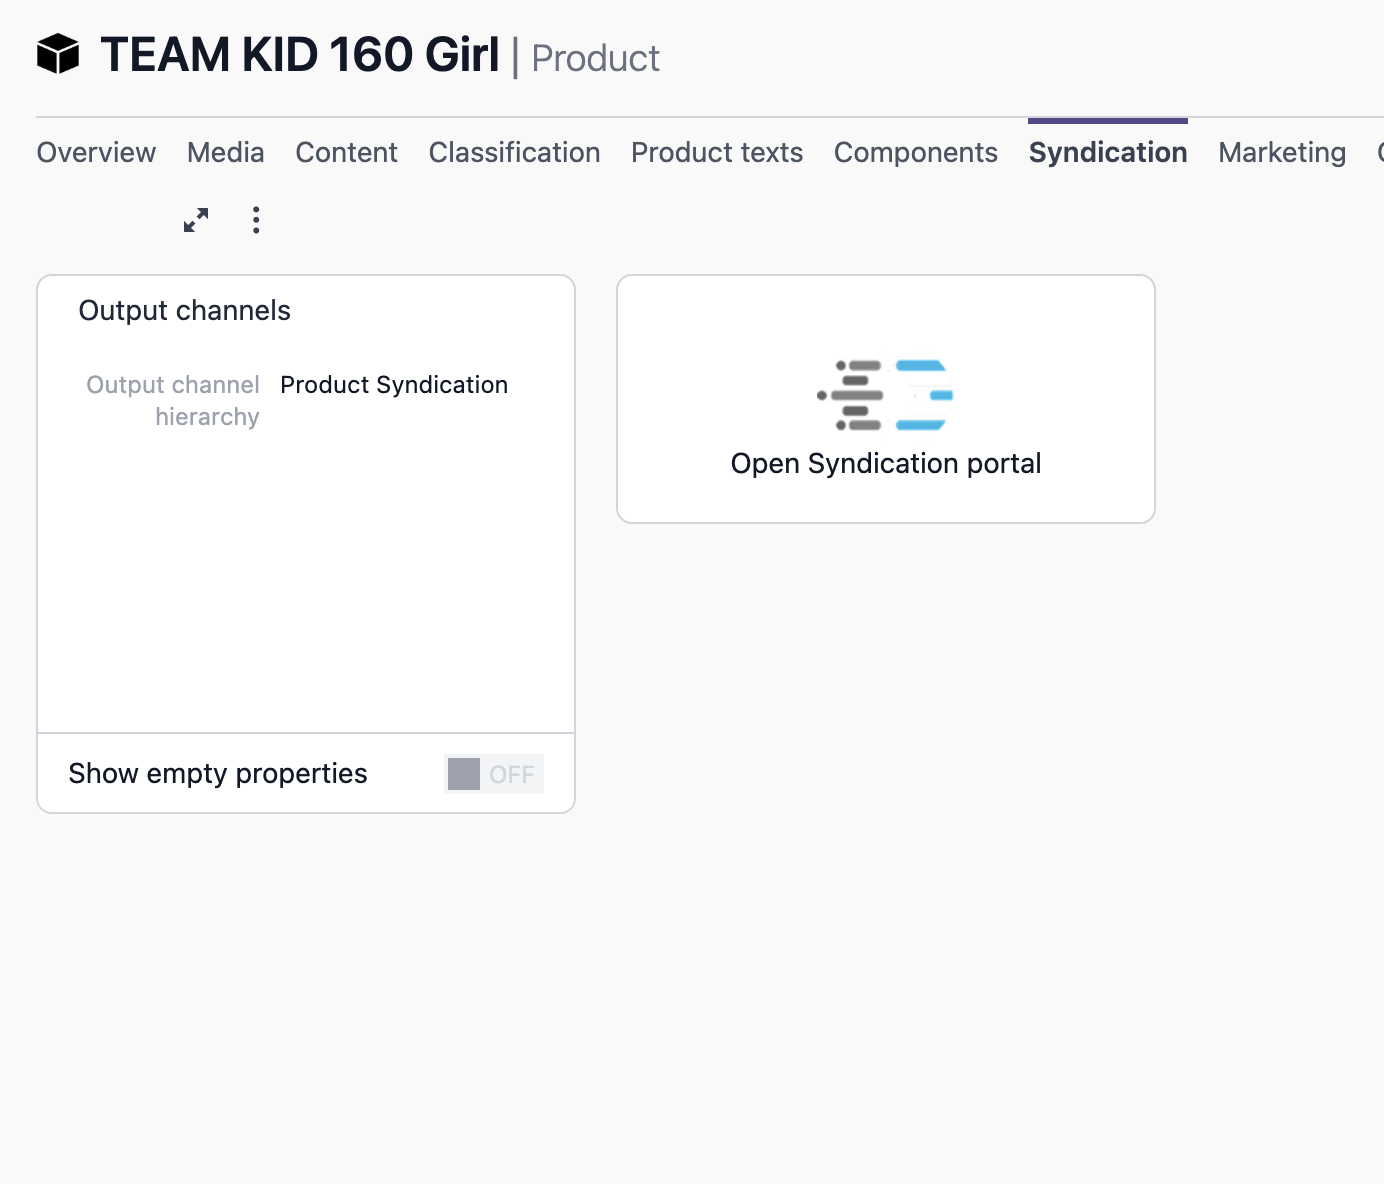Enable the Show empty properties toggle
1384x1184 pixels.
[493, 773]
